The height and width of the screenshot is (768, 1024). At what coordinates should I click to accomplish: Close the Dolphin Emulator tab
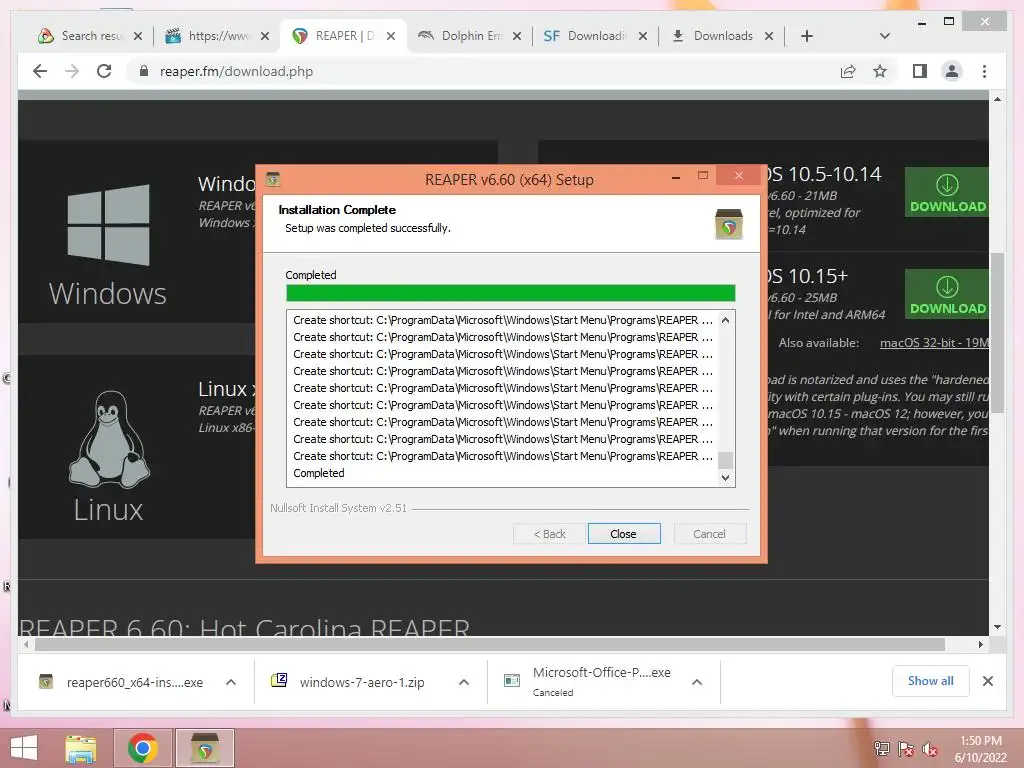(x=517, y=36)
